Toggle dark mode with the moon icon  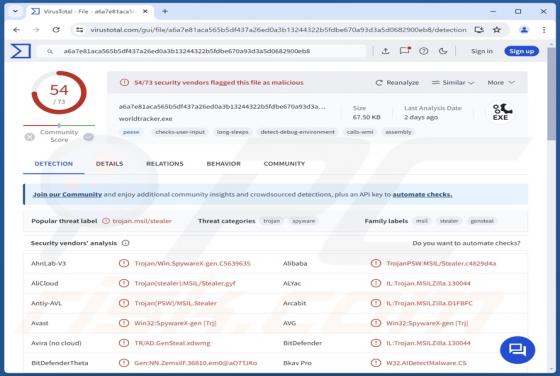[x=443, y=51]
